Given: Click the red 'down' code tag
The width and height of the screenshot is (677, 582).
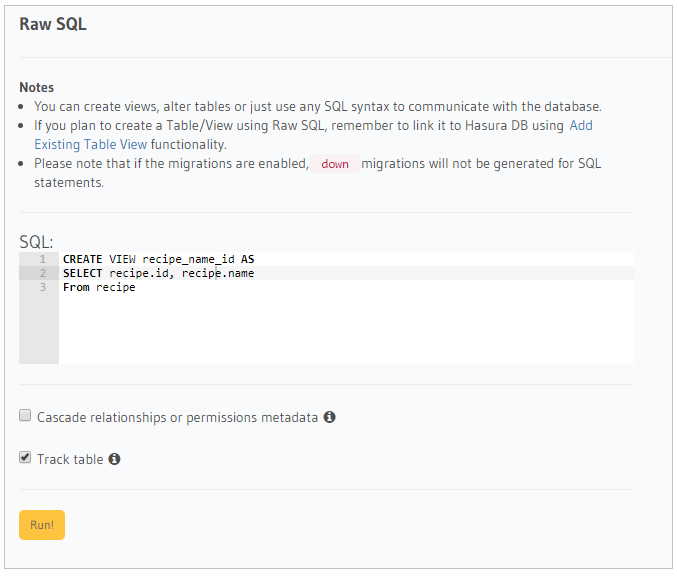Looking at the screenshot, I should (335, 164).
